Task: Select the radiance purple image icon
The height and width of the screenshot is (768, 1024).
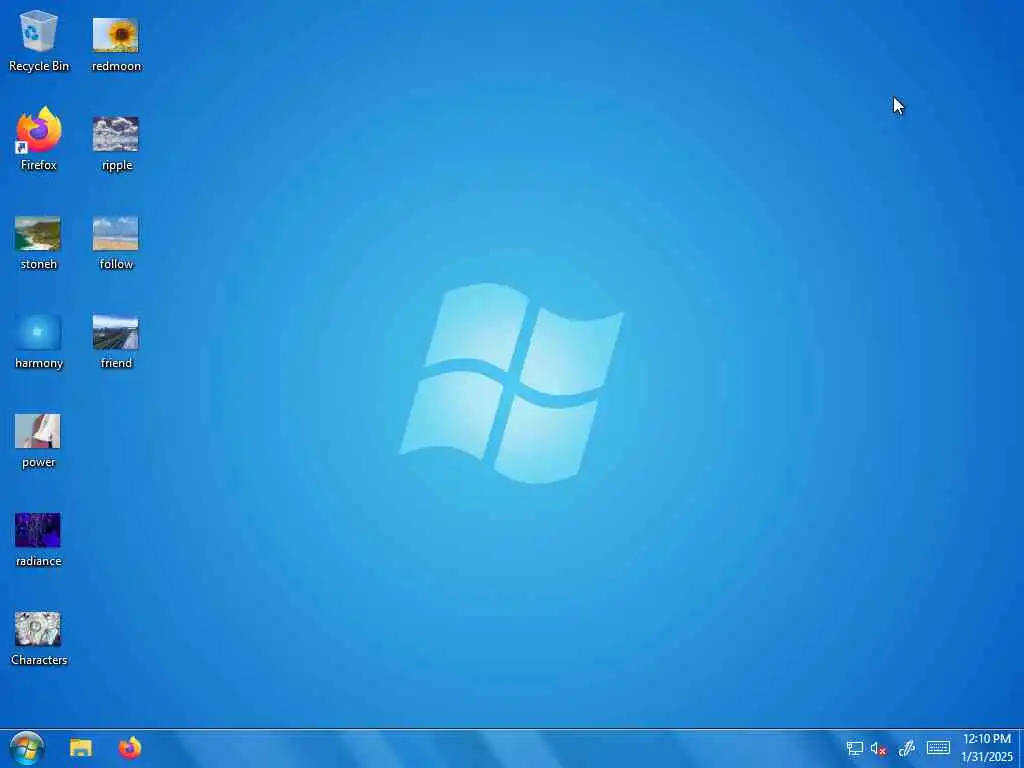Action: (38, 539)
